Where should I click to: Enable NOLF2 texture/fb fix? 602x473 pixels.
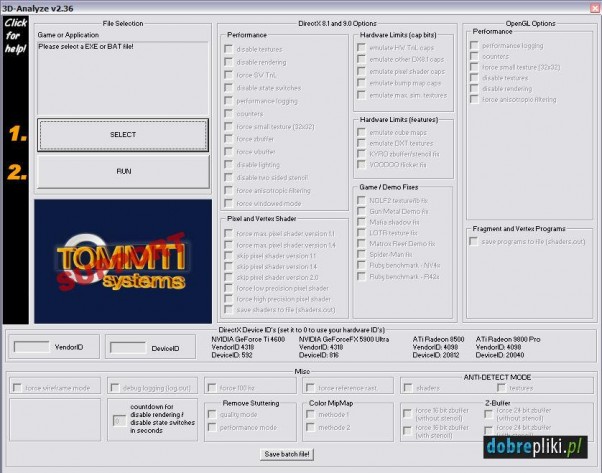(x=361, y=200)
